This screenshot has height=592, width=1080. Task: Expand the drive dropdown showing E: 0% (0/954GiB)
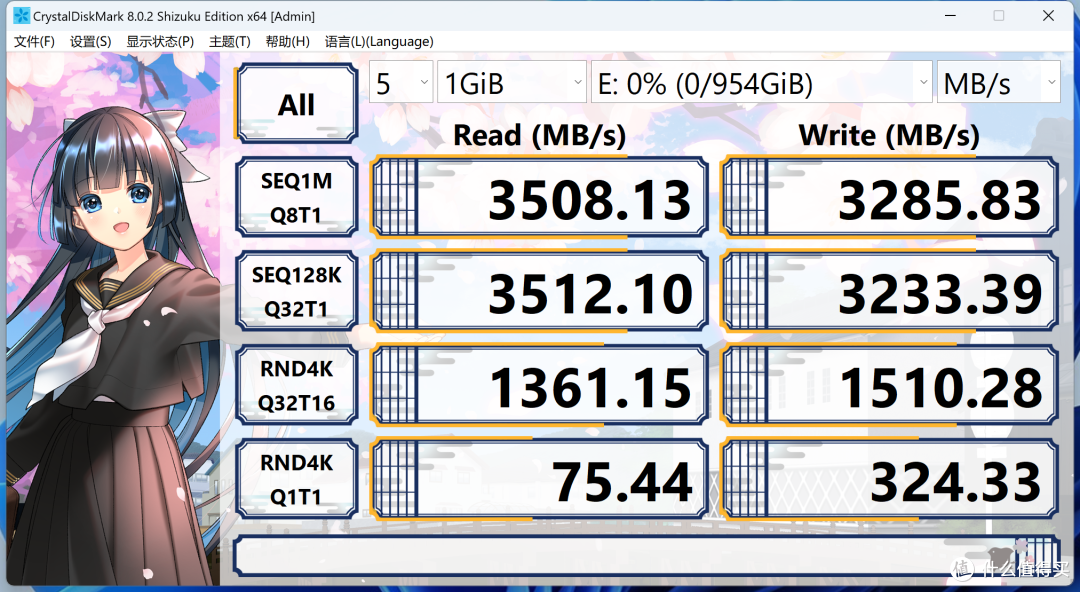(x=762, y=82)
